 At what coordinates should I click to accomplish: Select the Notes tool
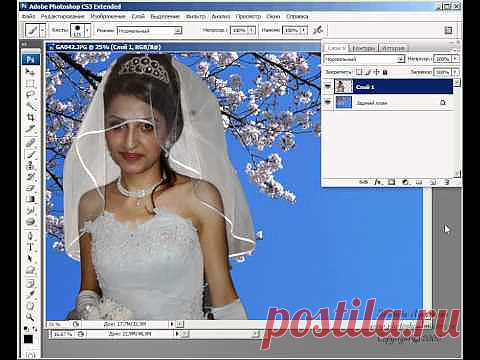[30, 284]
